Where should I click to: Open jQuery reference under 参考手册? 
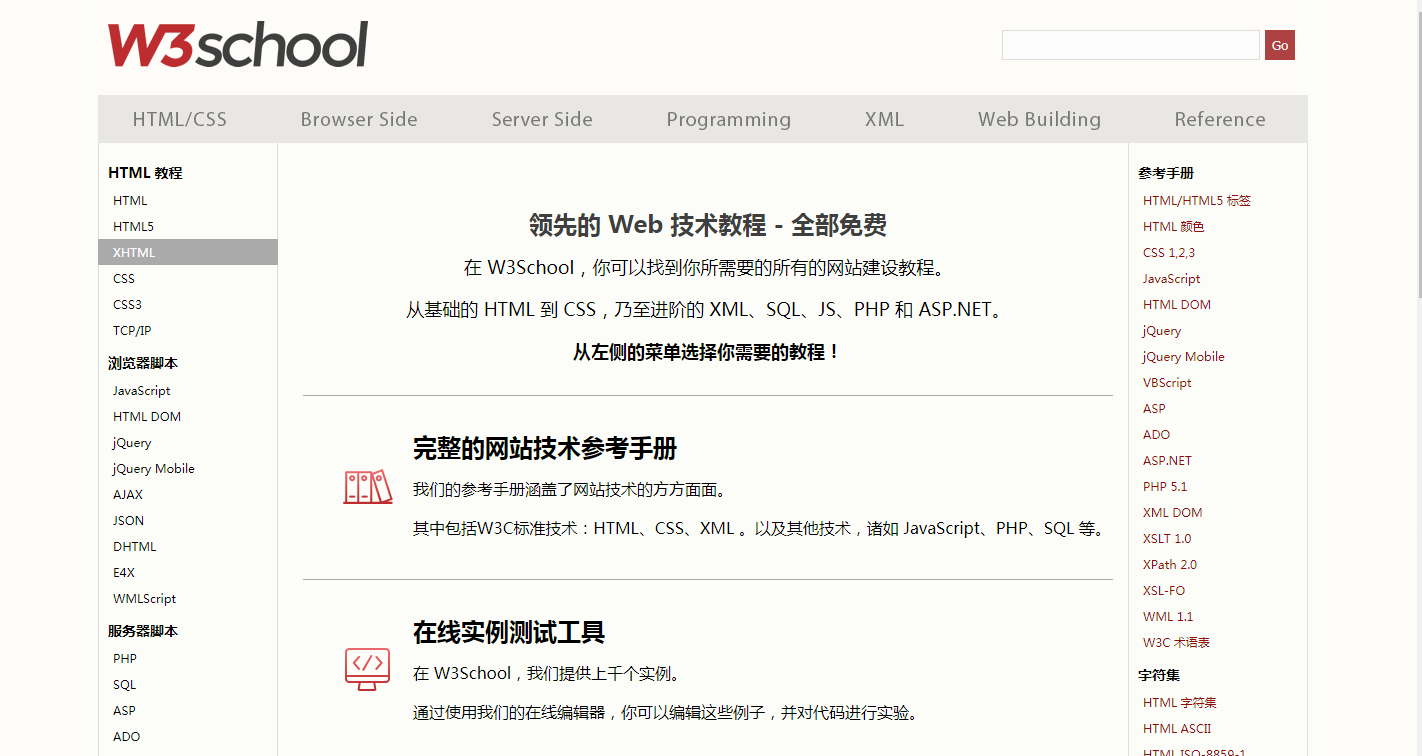click(x=1162, y=331)
